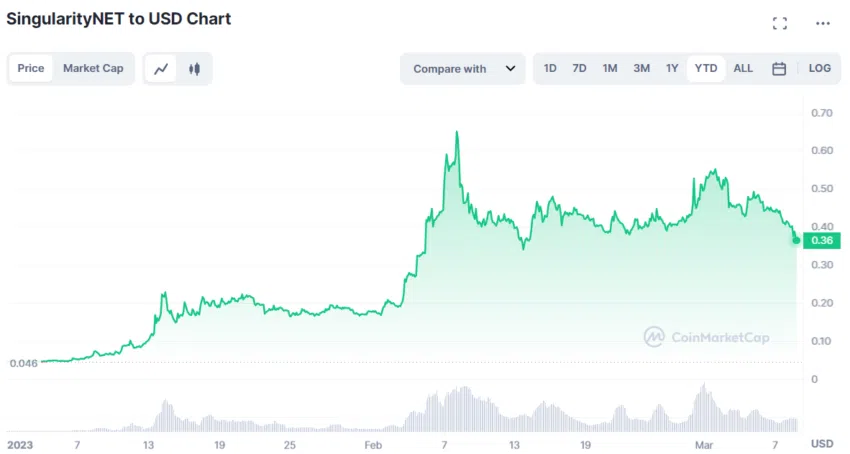Open the three-dot more options menu
This screenshot has width=850, height=454.
point(823,23)
